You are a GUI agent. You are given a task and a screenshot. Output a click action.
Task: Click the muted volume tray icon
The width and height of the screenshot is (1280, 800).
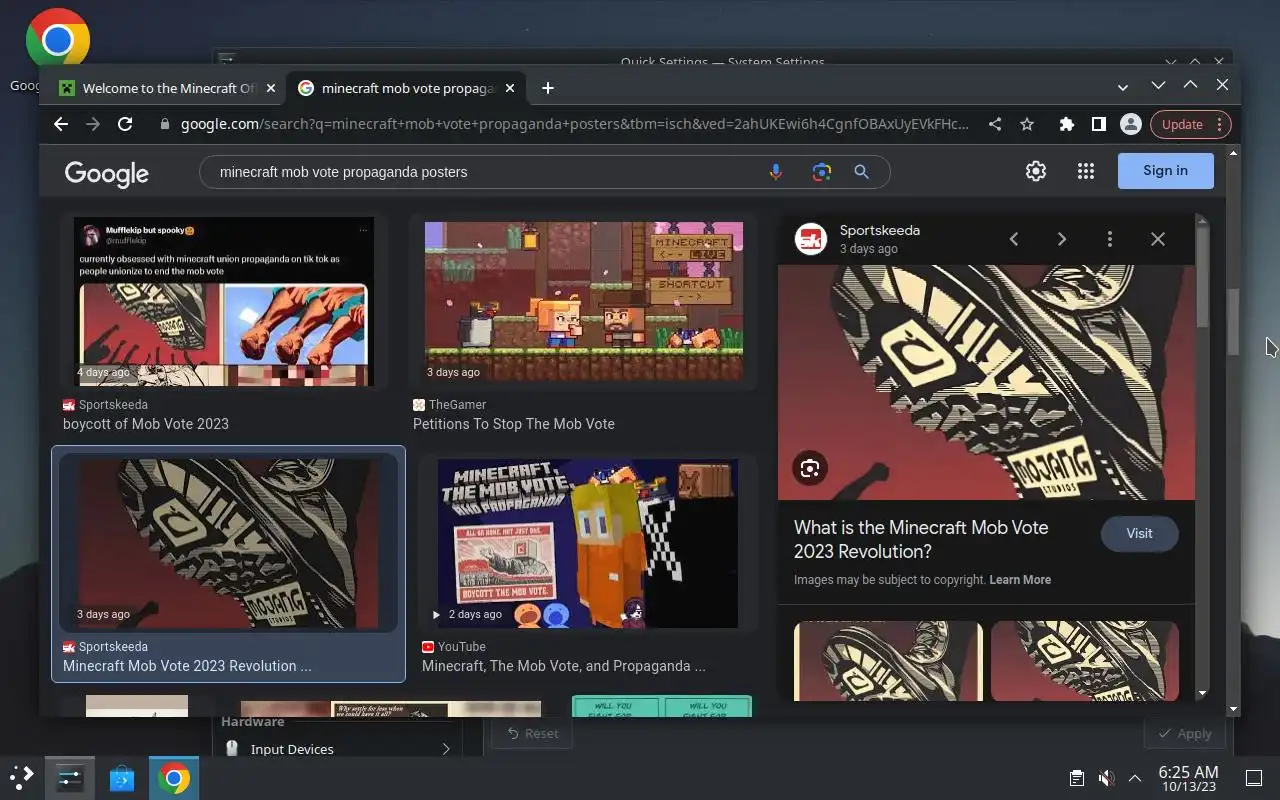coord(1106,778)
